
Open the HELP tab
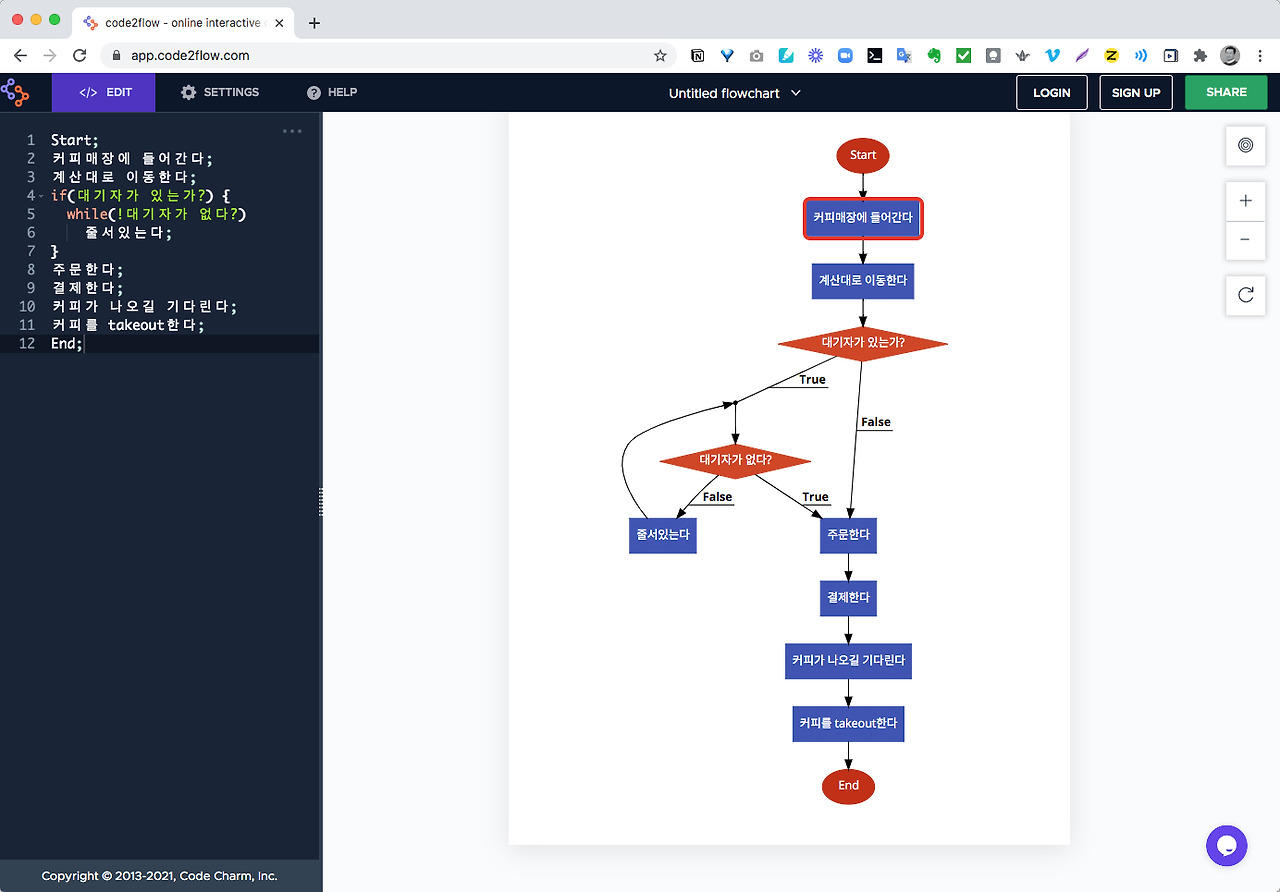(x=332, y=92)
